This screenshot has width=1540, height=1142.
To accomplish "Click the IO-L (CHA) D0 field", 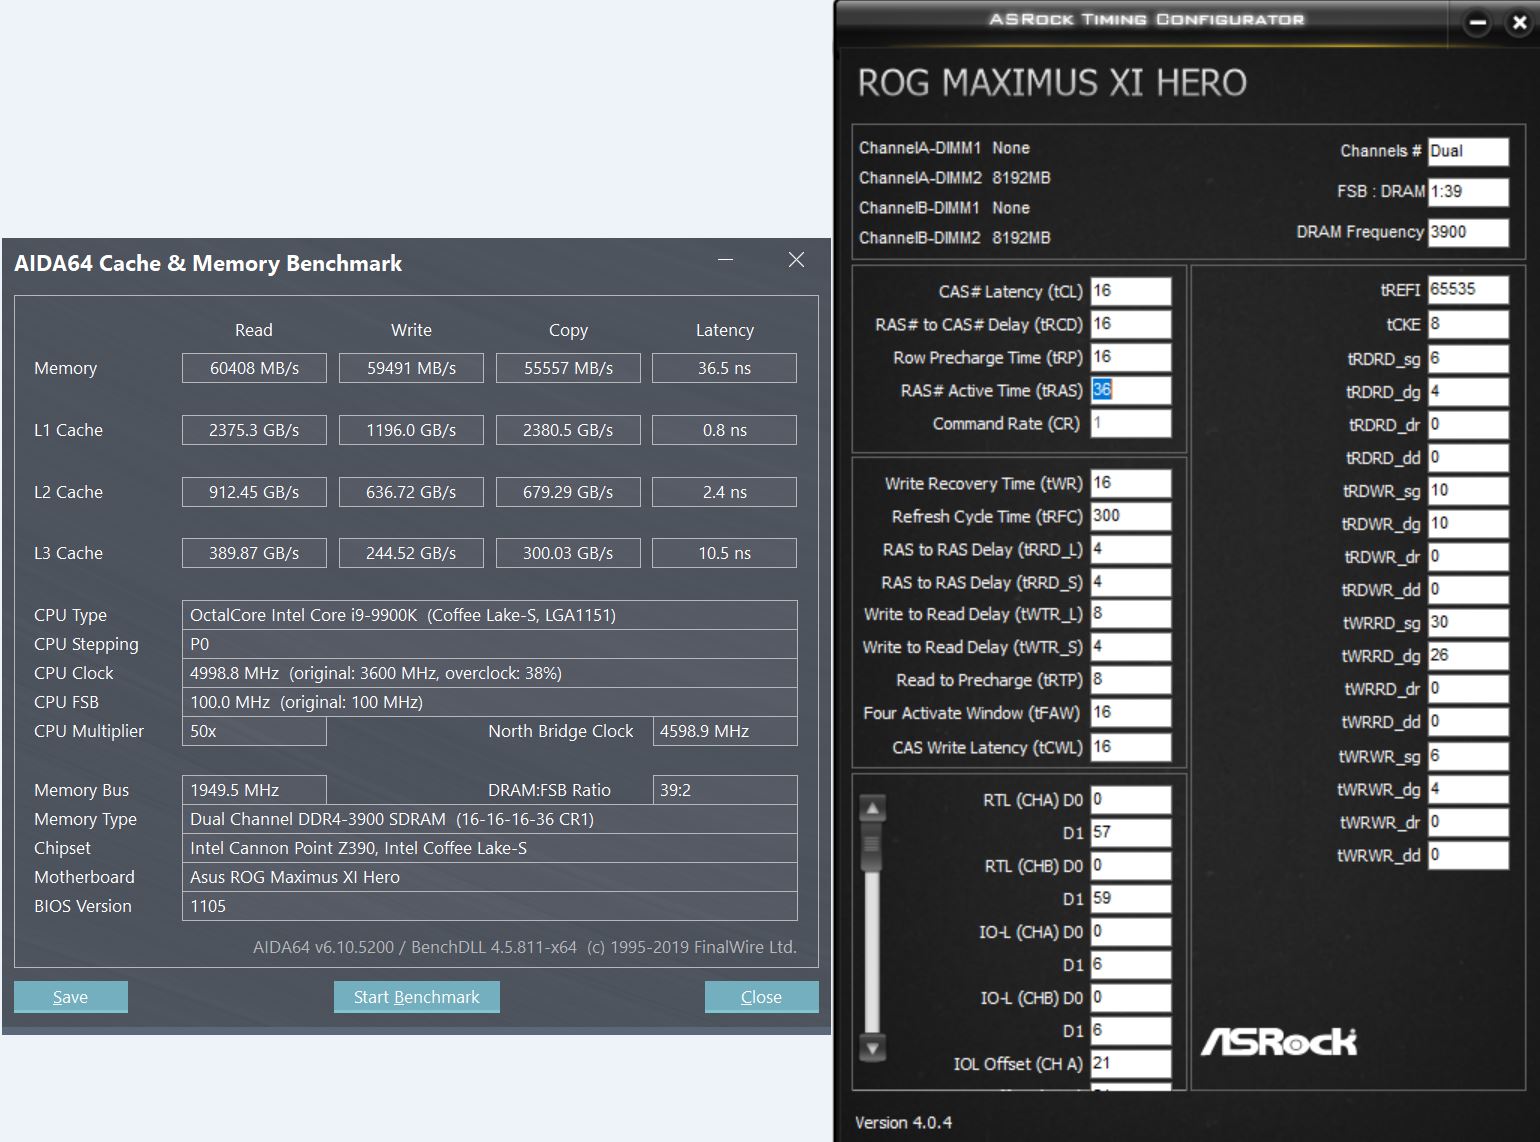I will coord(1130,932).
